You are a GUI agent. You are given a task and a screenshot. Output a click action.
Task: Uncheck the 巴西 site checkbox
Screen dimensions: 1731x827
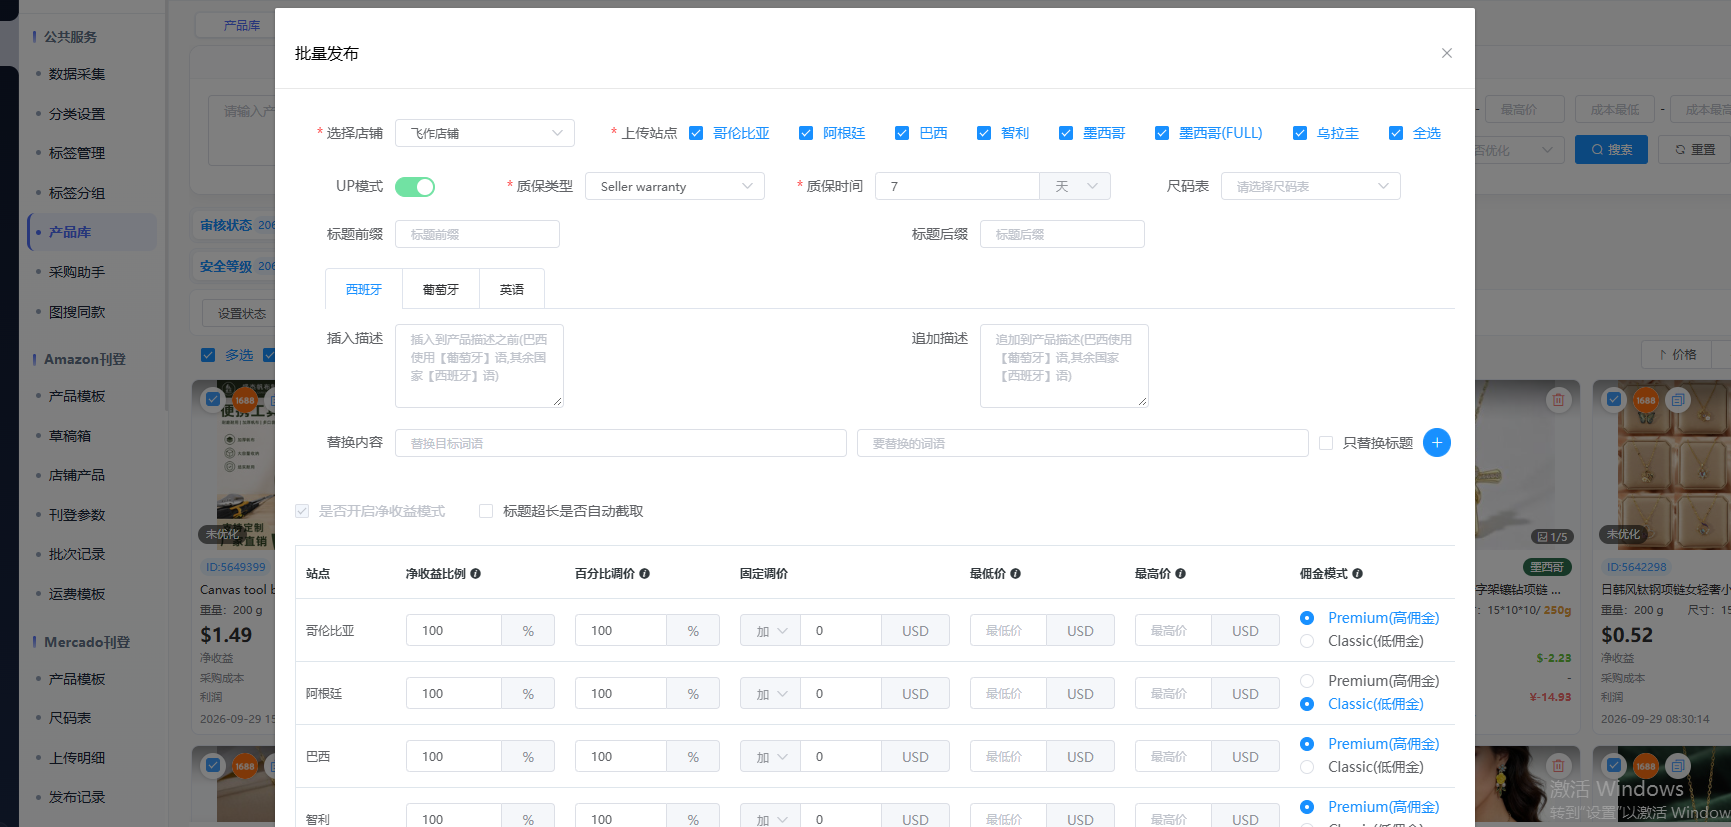[902, 133]
